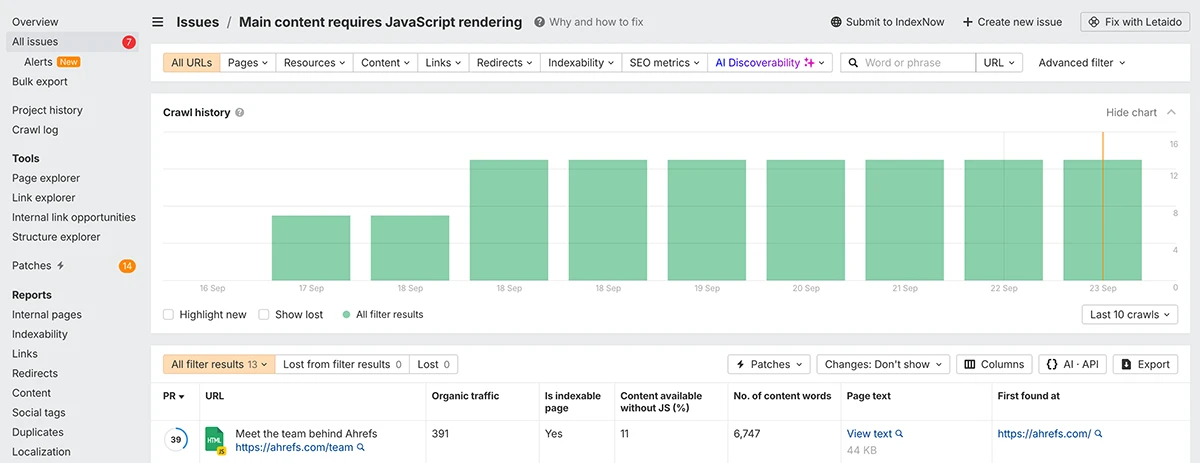Open the https://ahrefs.com/team link
Viewport: 1200px width, 463px height.
click(294, 448)
